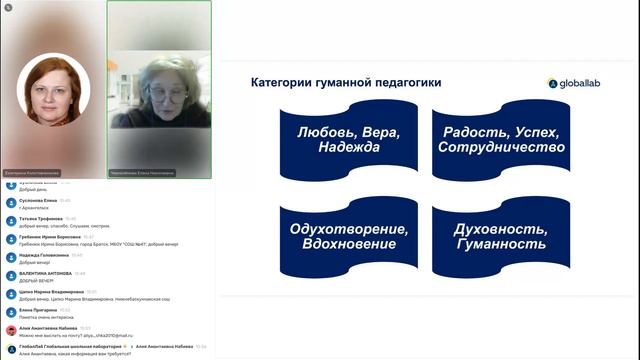Image resolution: width=640 pixels, height=360 pixels.
Task: Click the star badge after ГлобалЛаб account name
Action: (125, 347)
